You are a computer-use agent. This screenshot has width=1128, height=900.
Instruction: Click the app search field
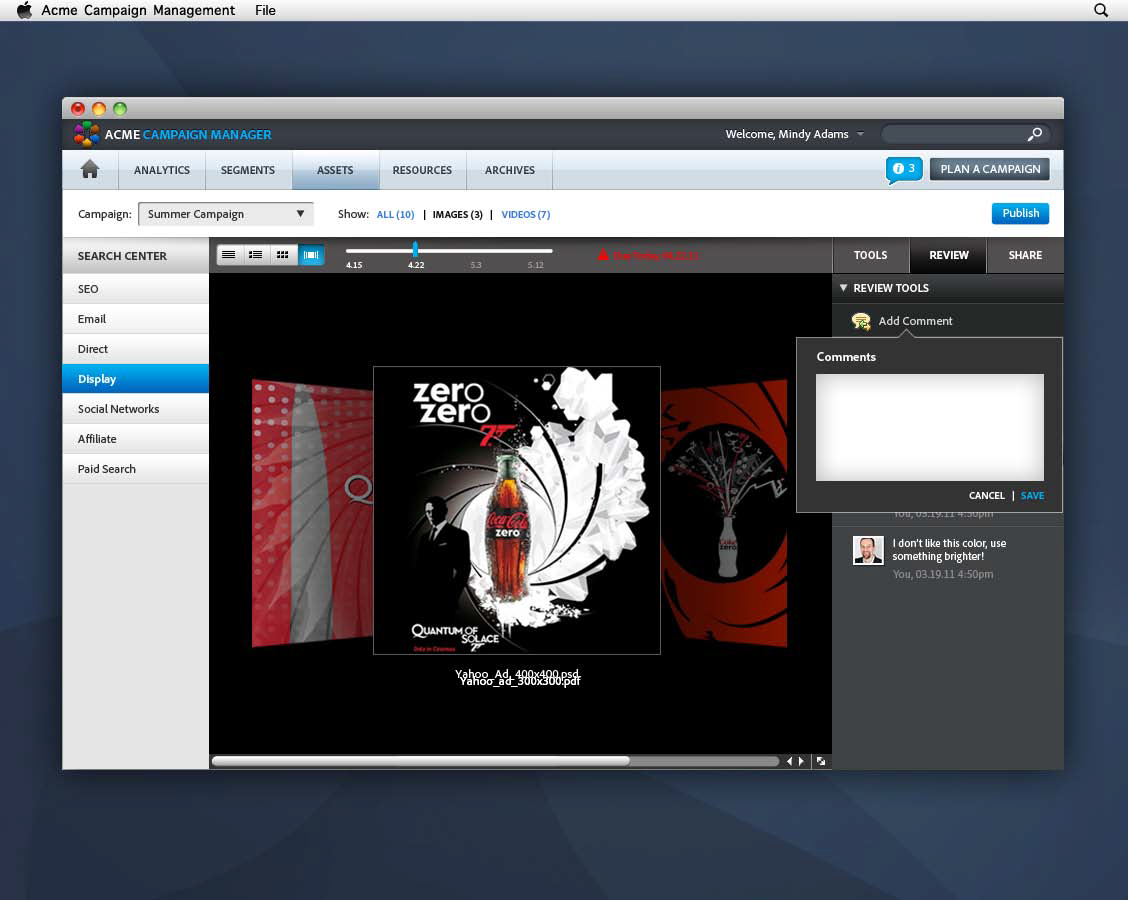[964, 134]
